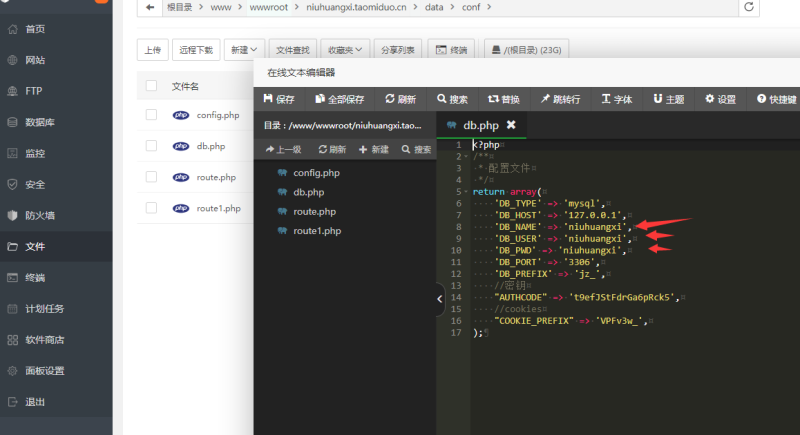
Task: Go to www in the breadcrumb
Action: (x=221, y=7)
